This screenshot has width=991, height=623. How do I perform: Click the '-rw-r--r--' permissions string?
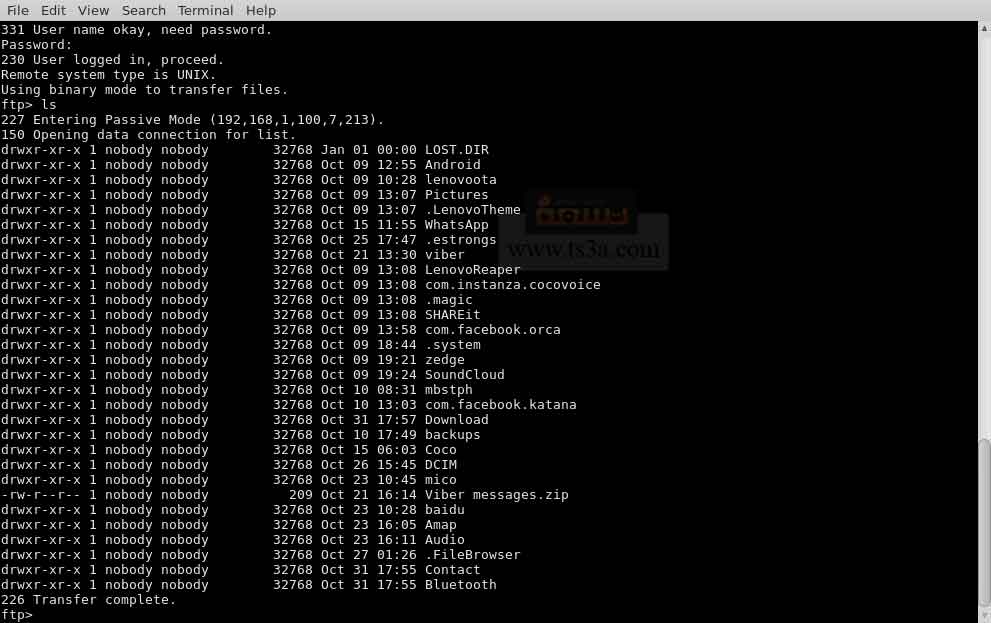coord(40,495)
